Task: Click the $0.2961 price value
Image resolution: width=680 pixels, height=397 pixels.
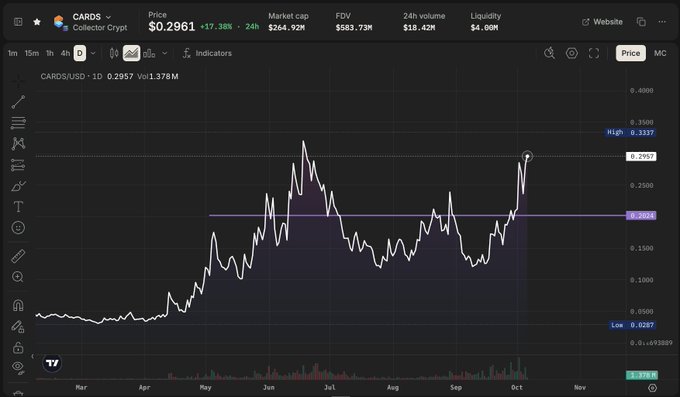Action: tap(172, 27)
